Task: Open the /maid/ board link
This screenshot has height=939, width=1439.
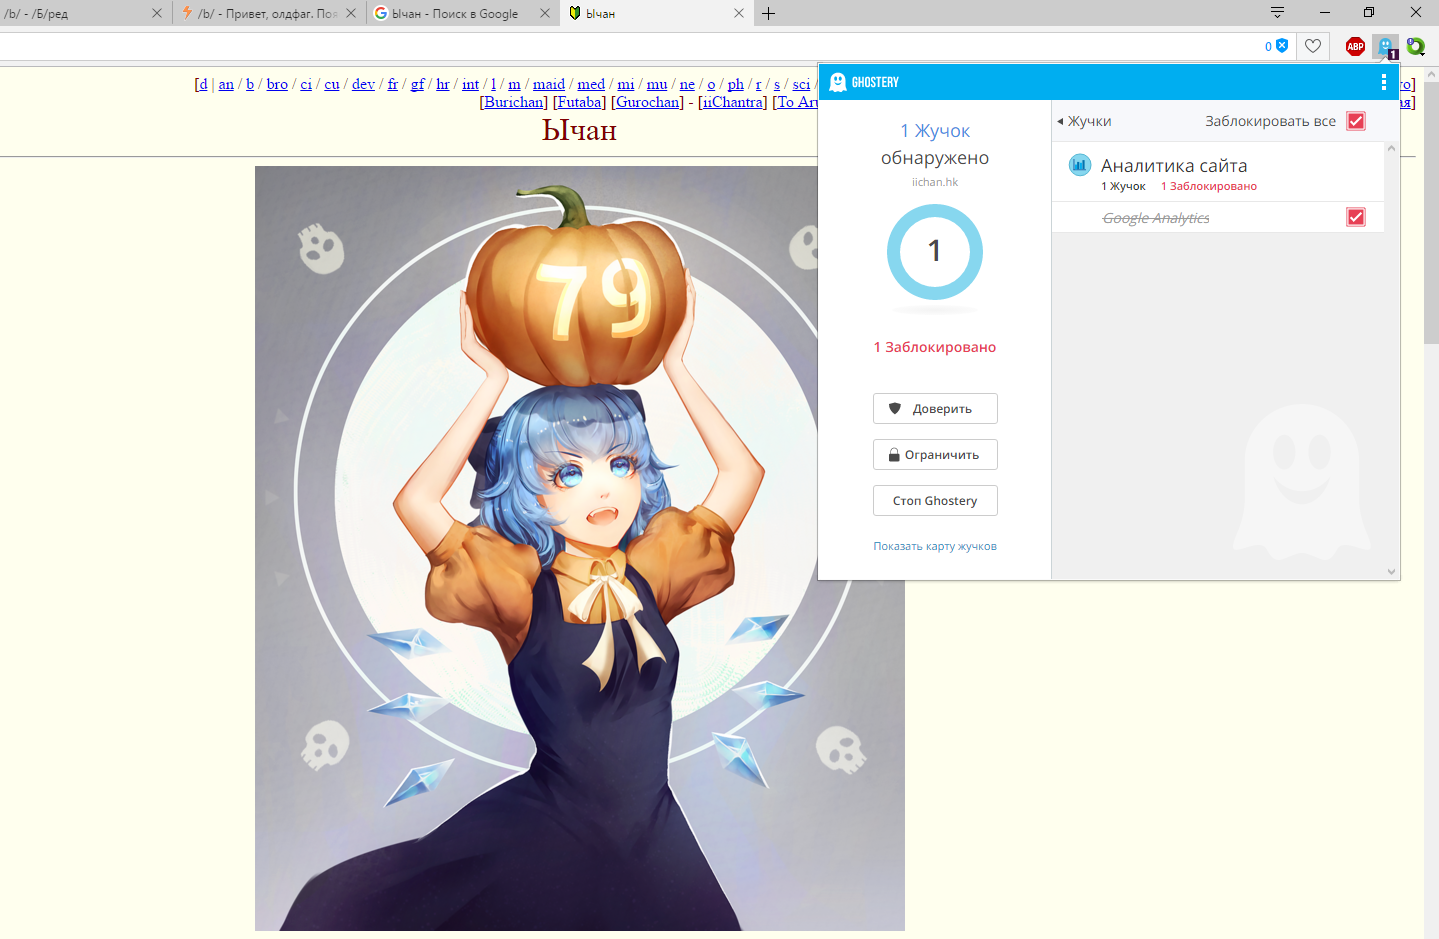Action: (549, 84)
